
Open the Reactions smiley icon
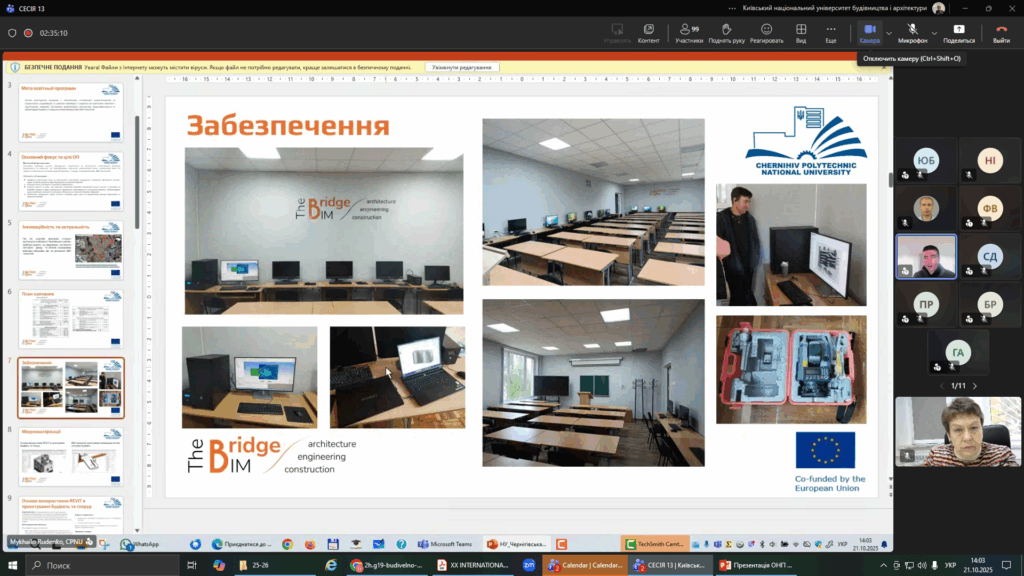766,29
